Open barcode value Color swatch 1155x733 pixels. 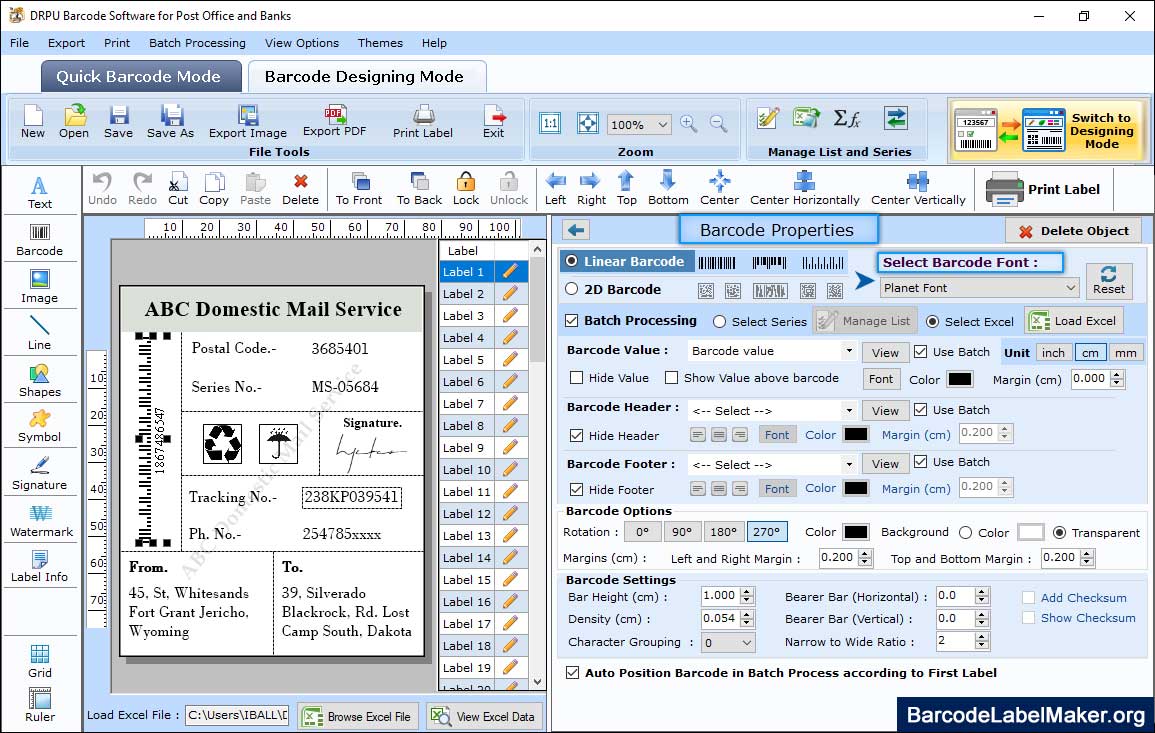click(x=960, y=379)
